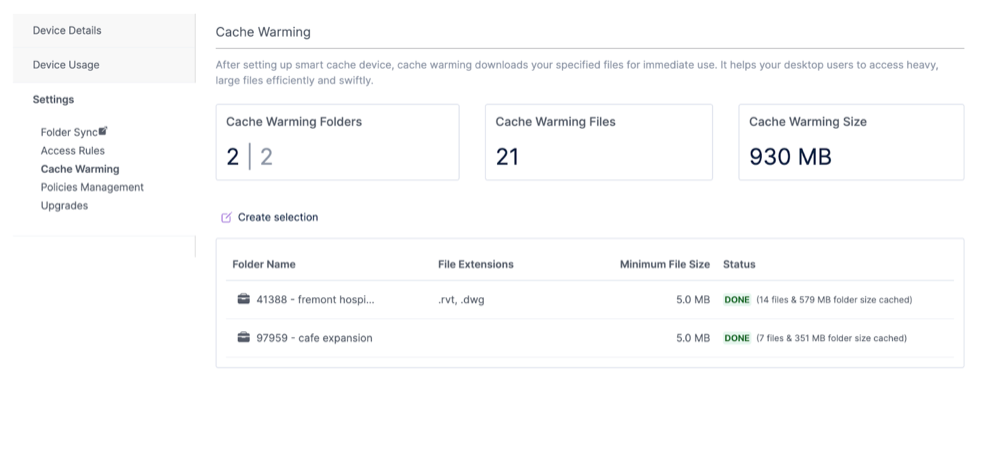This screenshot has width=999, height=451.
Task: Open Access Rules settings
Action: click(x=73, y=151)
